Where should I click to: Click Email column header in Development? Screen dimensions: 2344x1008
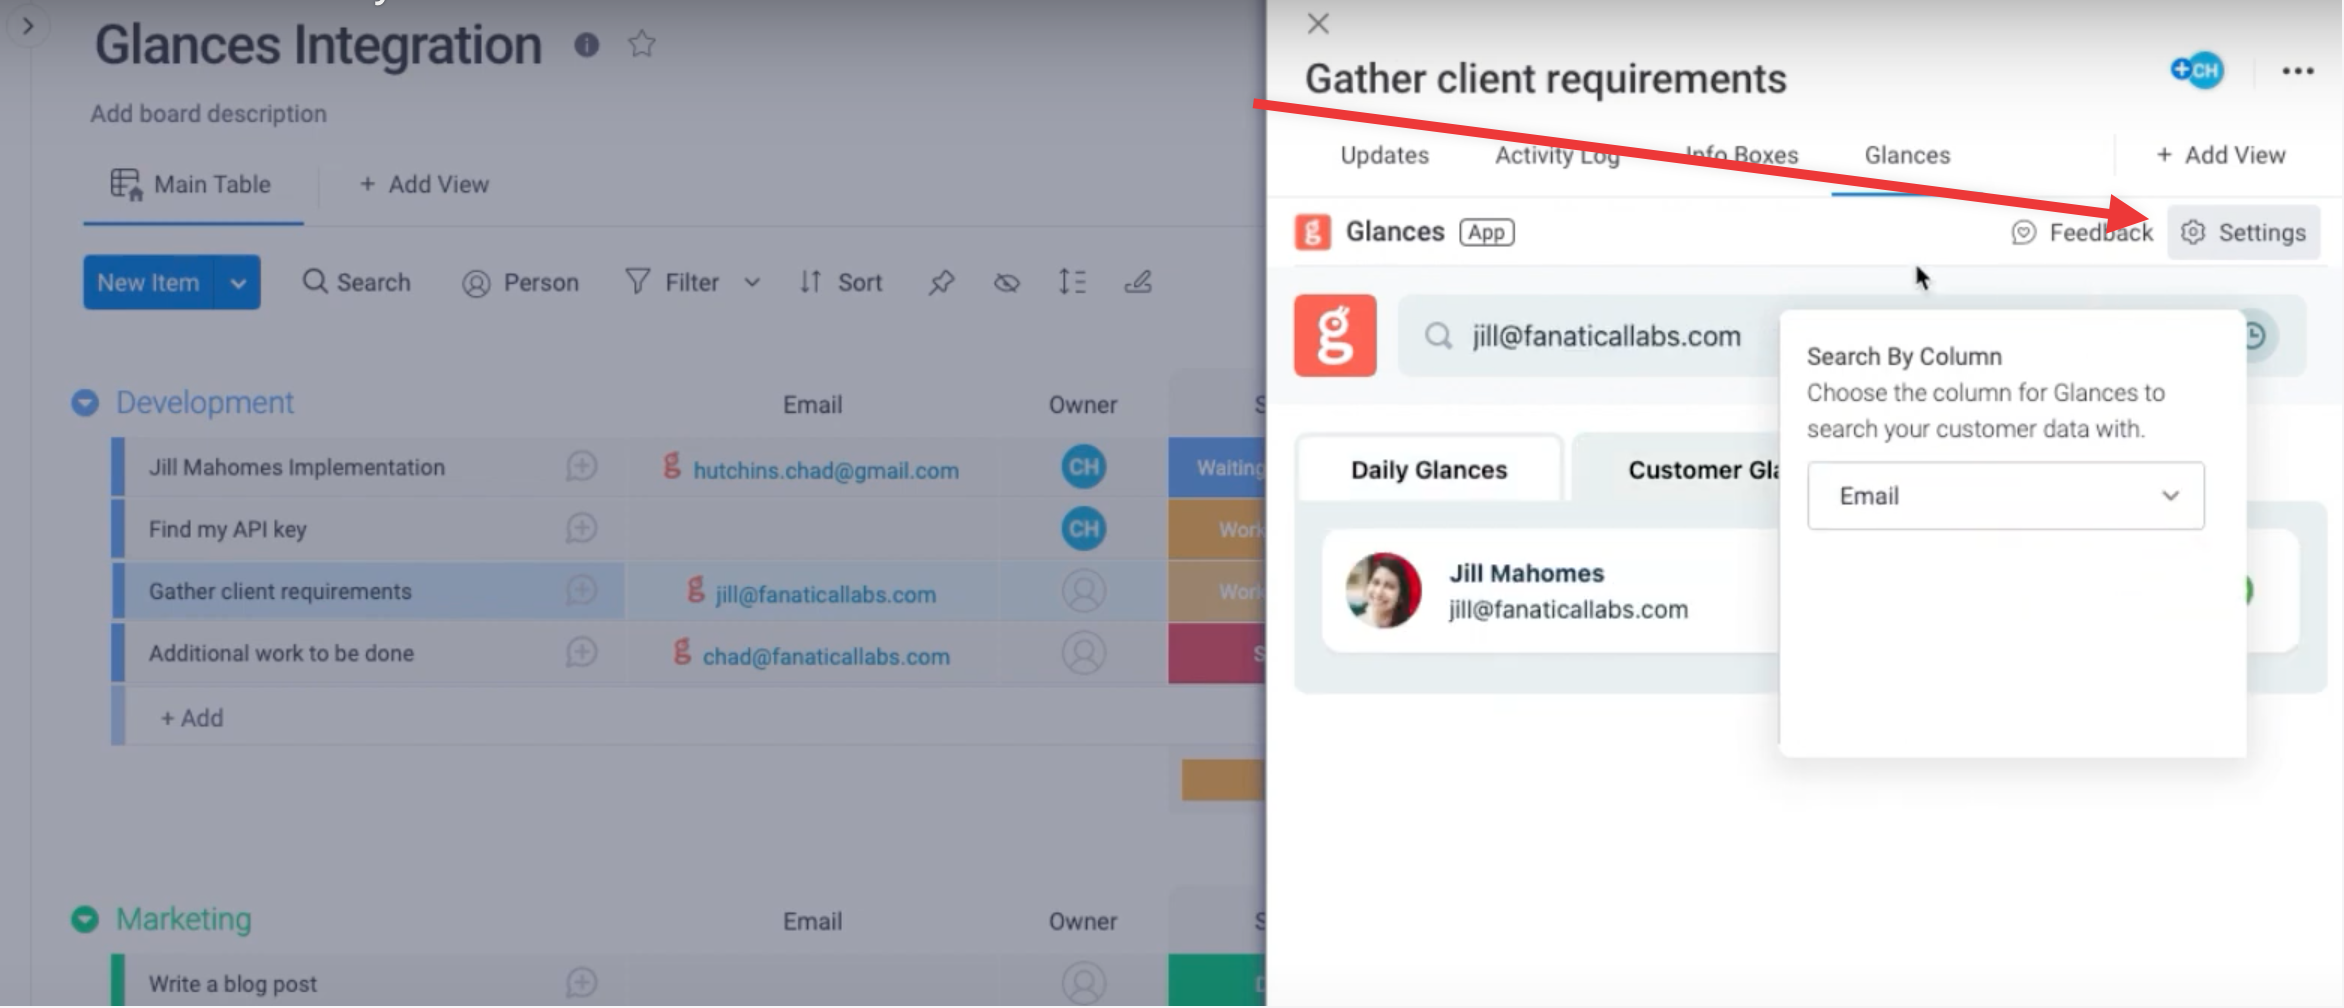pyautogui.click(x=812, y=405)
